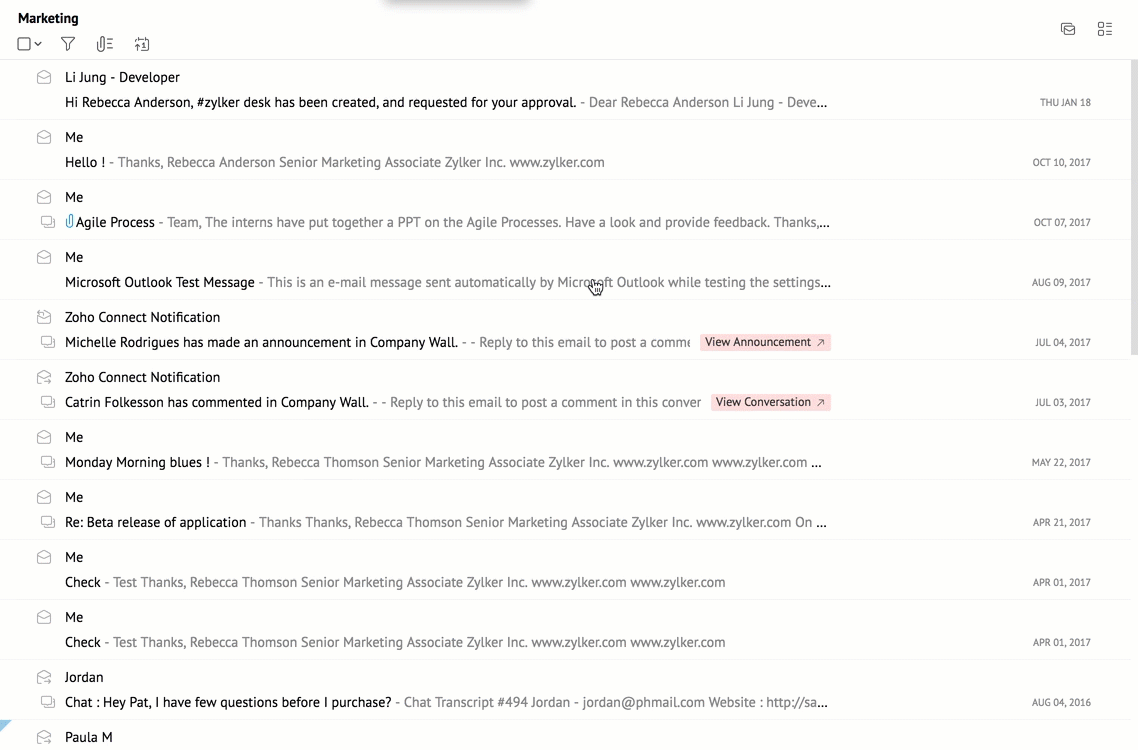The height and width of the screenshot is (750, 1138).
Task: Click the View Announcement button
Action: tap(765, 342)
